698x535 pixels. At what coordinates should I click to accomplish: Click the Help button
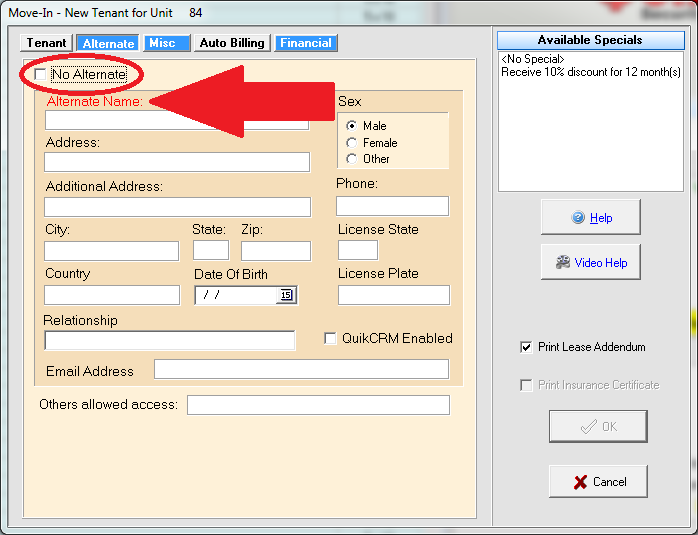(x=591, y=217)
